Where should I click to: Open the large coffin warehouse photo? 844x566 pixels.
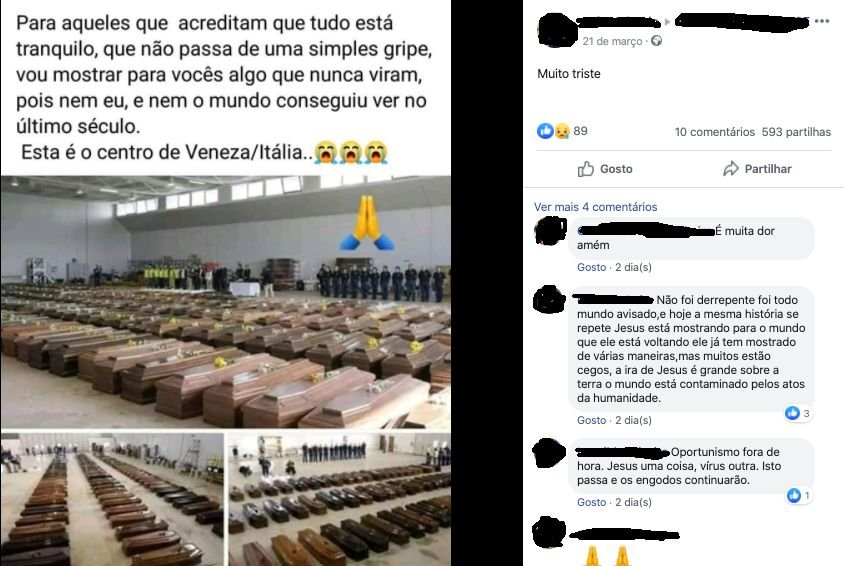point(226,302)
